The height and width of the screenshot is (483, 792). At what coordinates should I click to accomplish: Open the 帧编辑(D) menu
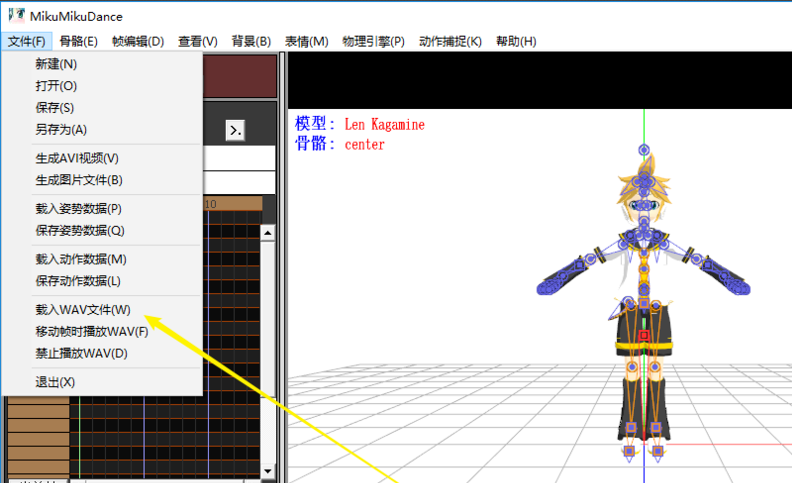click(x=138, y=41)
